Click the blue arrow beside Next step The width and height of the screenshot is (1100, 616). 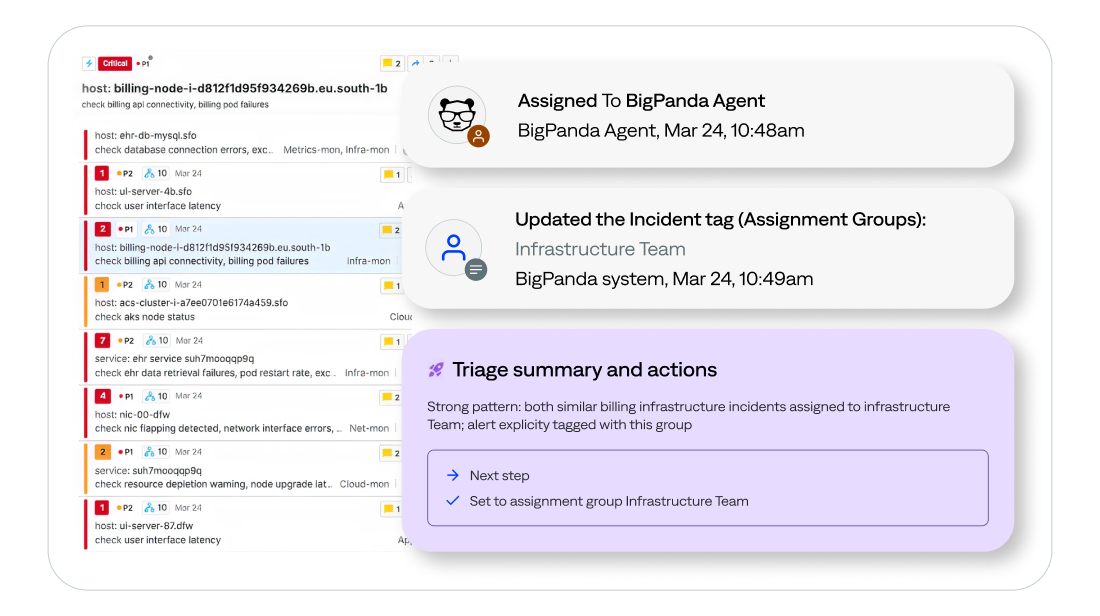(452, 476)
